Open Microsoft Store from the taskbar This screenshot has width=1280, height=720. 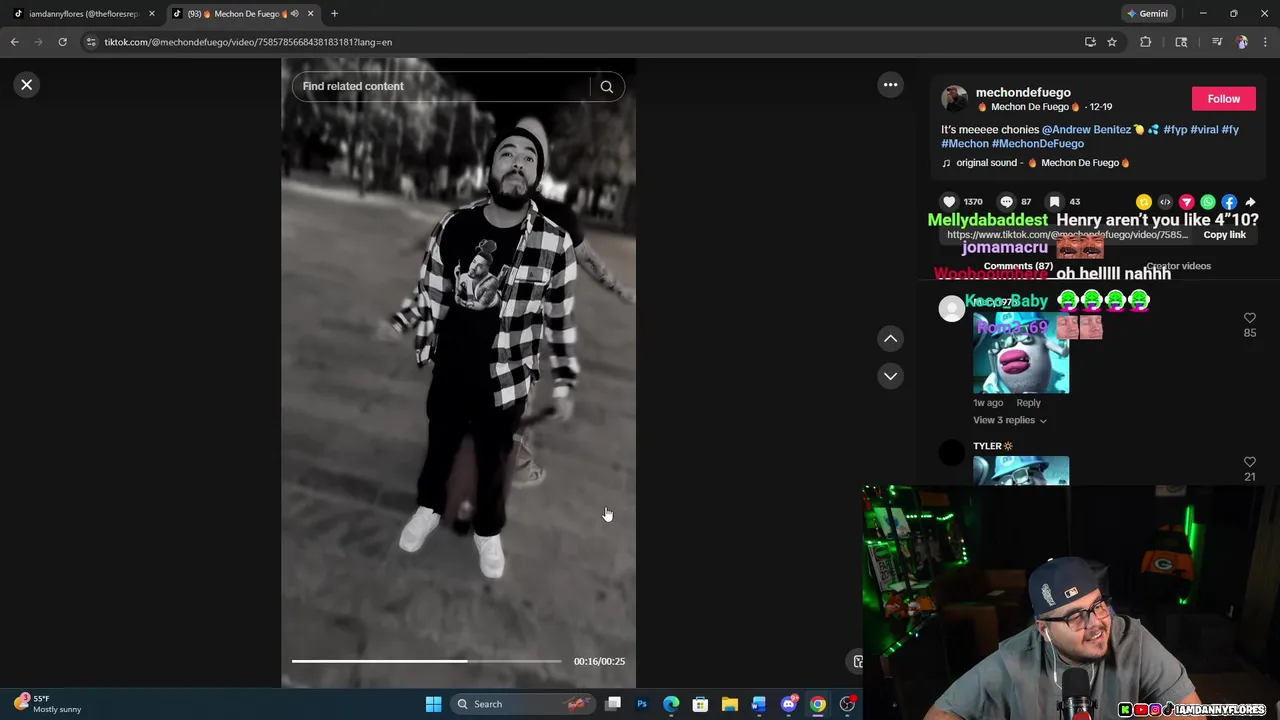700,704
